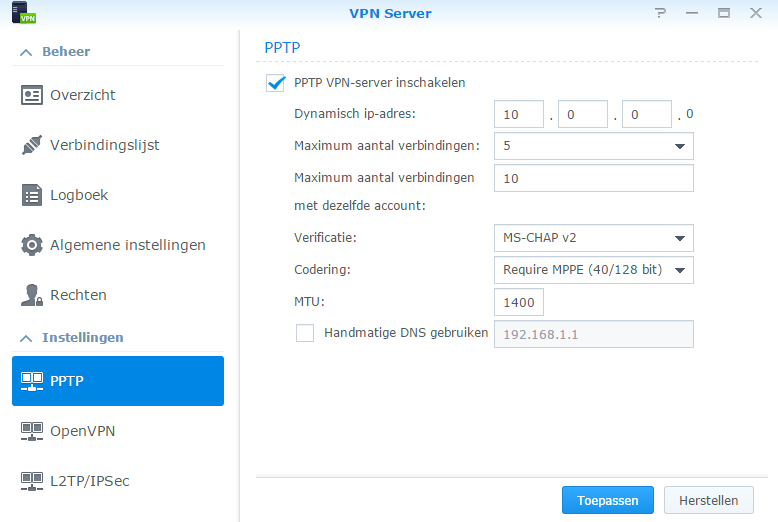
Task: Click into the MTU 1400 field
Action: [x=519, y=302]
